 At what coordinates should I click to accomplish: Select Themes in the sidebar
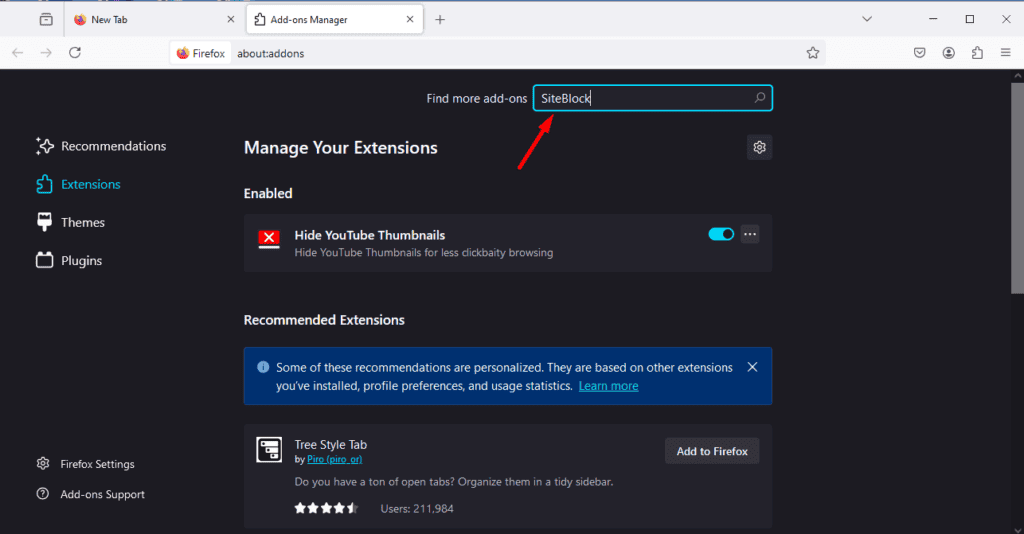point(82,222)
